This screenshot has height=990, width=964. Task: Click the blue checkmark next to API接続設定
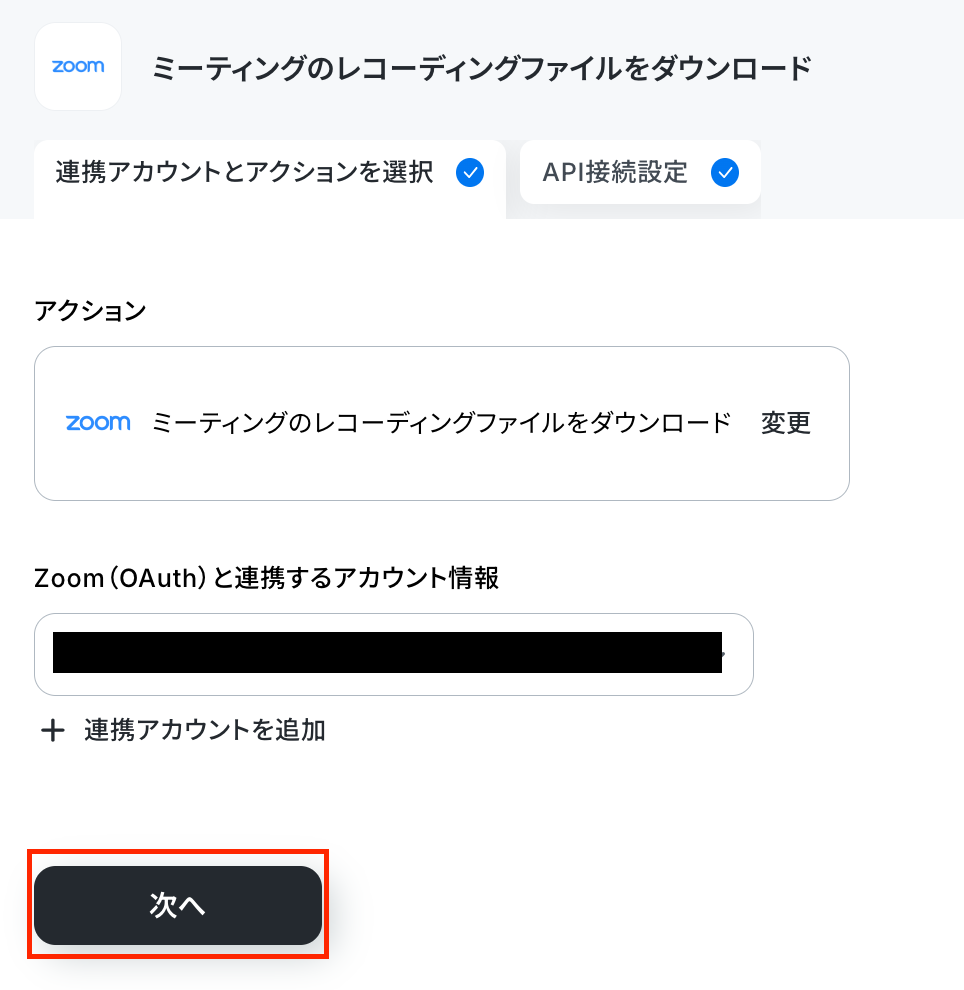click(x=725, y=172)
